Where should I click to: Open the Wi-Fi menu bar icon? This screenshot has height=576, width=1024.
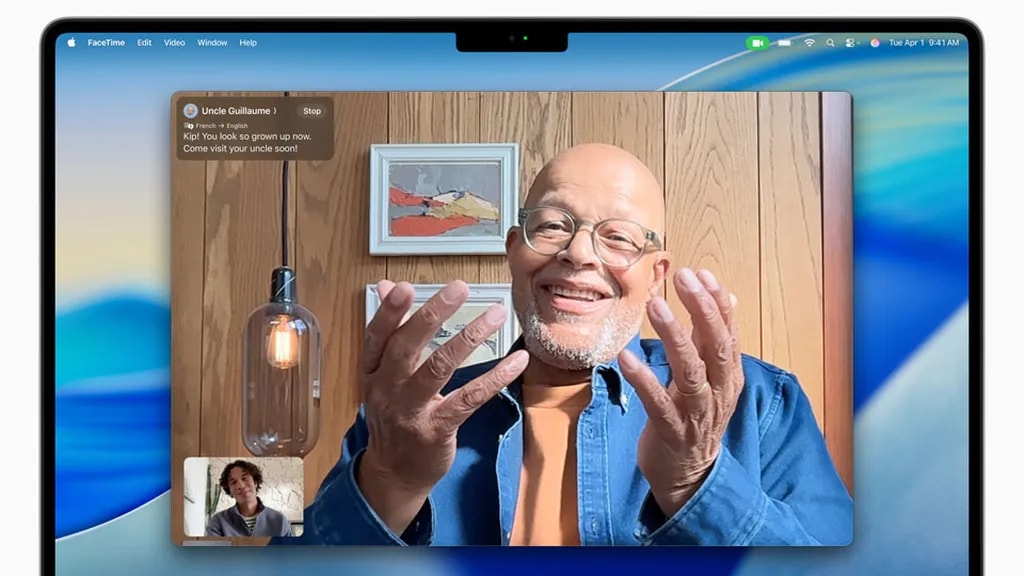pos(810,43)
